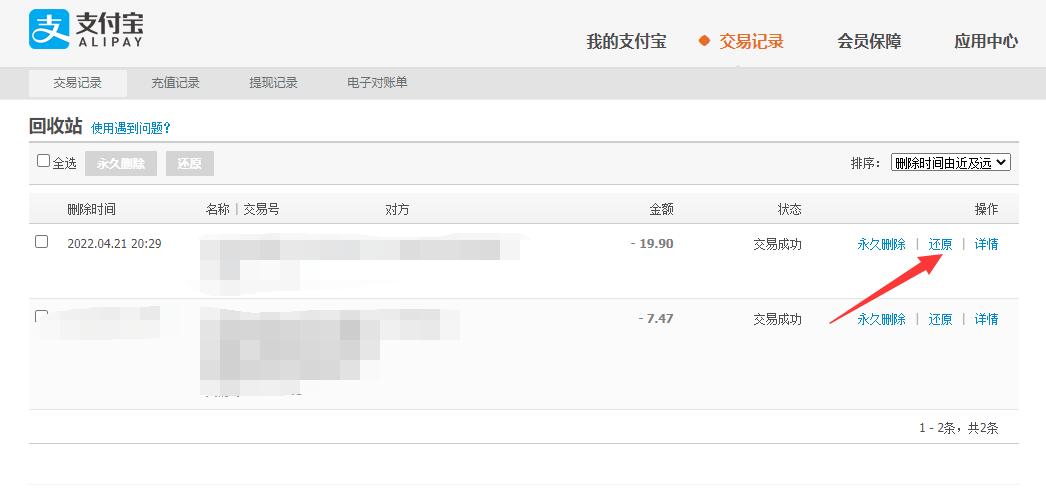
Task: Open 详情 for the -7.47 transaction
Action: click(x=986, y=319)
